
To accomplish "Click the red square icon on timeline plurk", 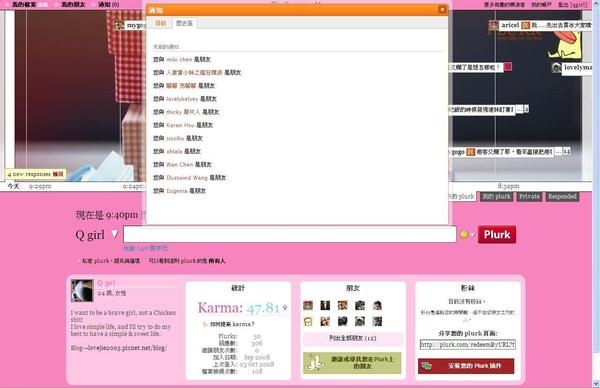I will [508, 67].
